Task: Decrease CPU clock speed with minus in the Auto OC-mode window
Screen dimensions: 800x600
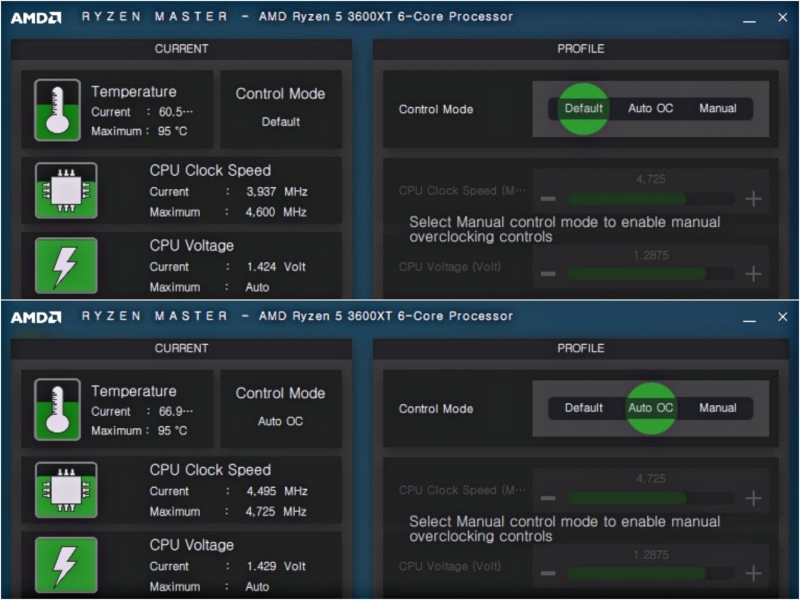Action: point(548,498)
